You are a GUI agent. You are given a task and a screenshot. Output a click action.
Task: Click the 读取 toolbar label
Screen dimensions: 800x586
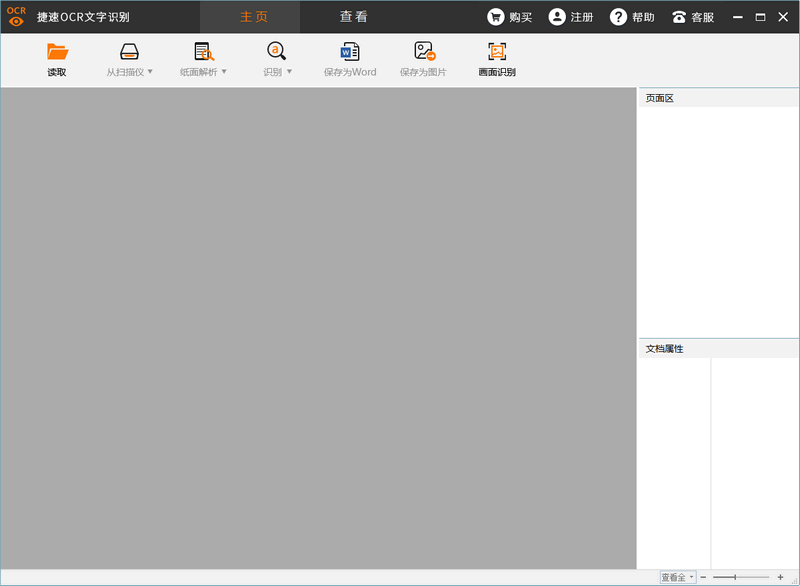57,72
